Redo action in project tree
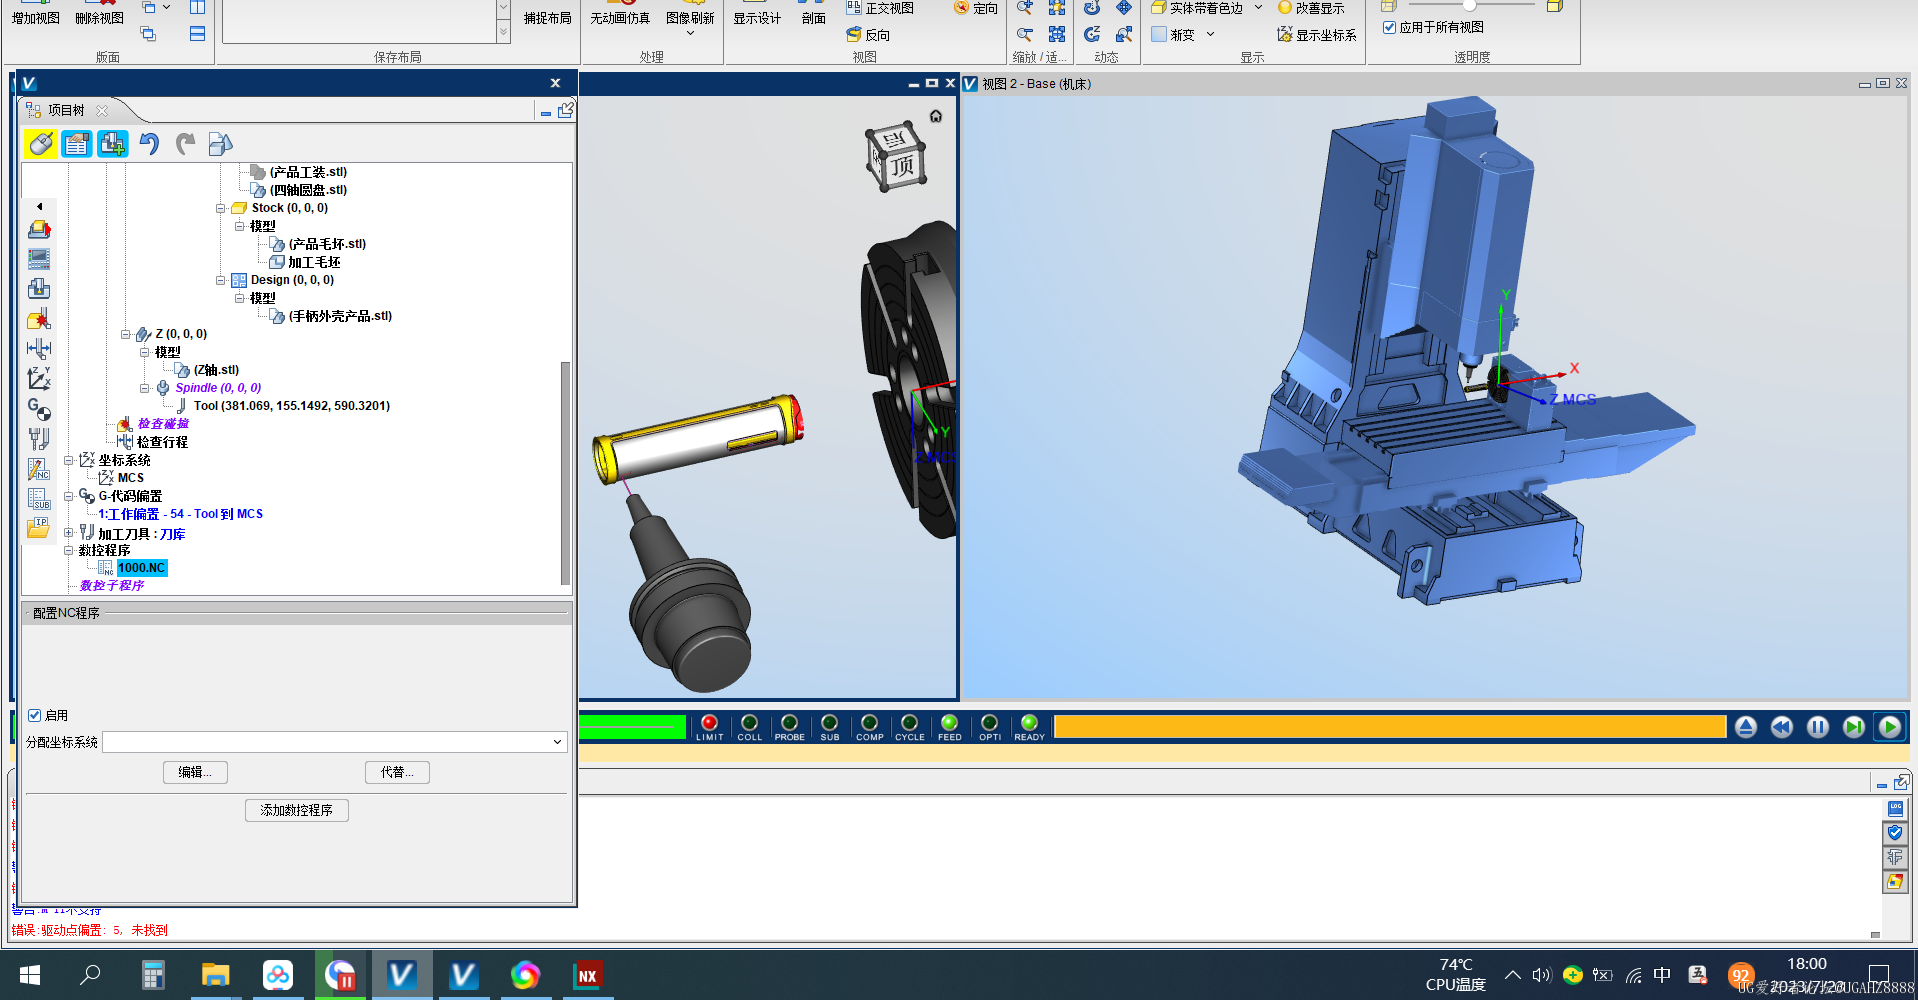This screenshot has width=1918, height=1000. pos(185,144)
